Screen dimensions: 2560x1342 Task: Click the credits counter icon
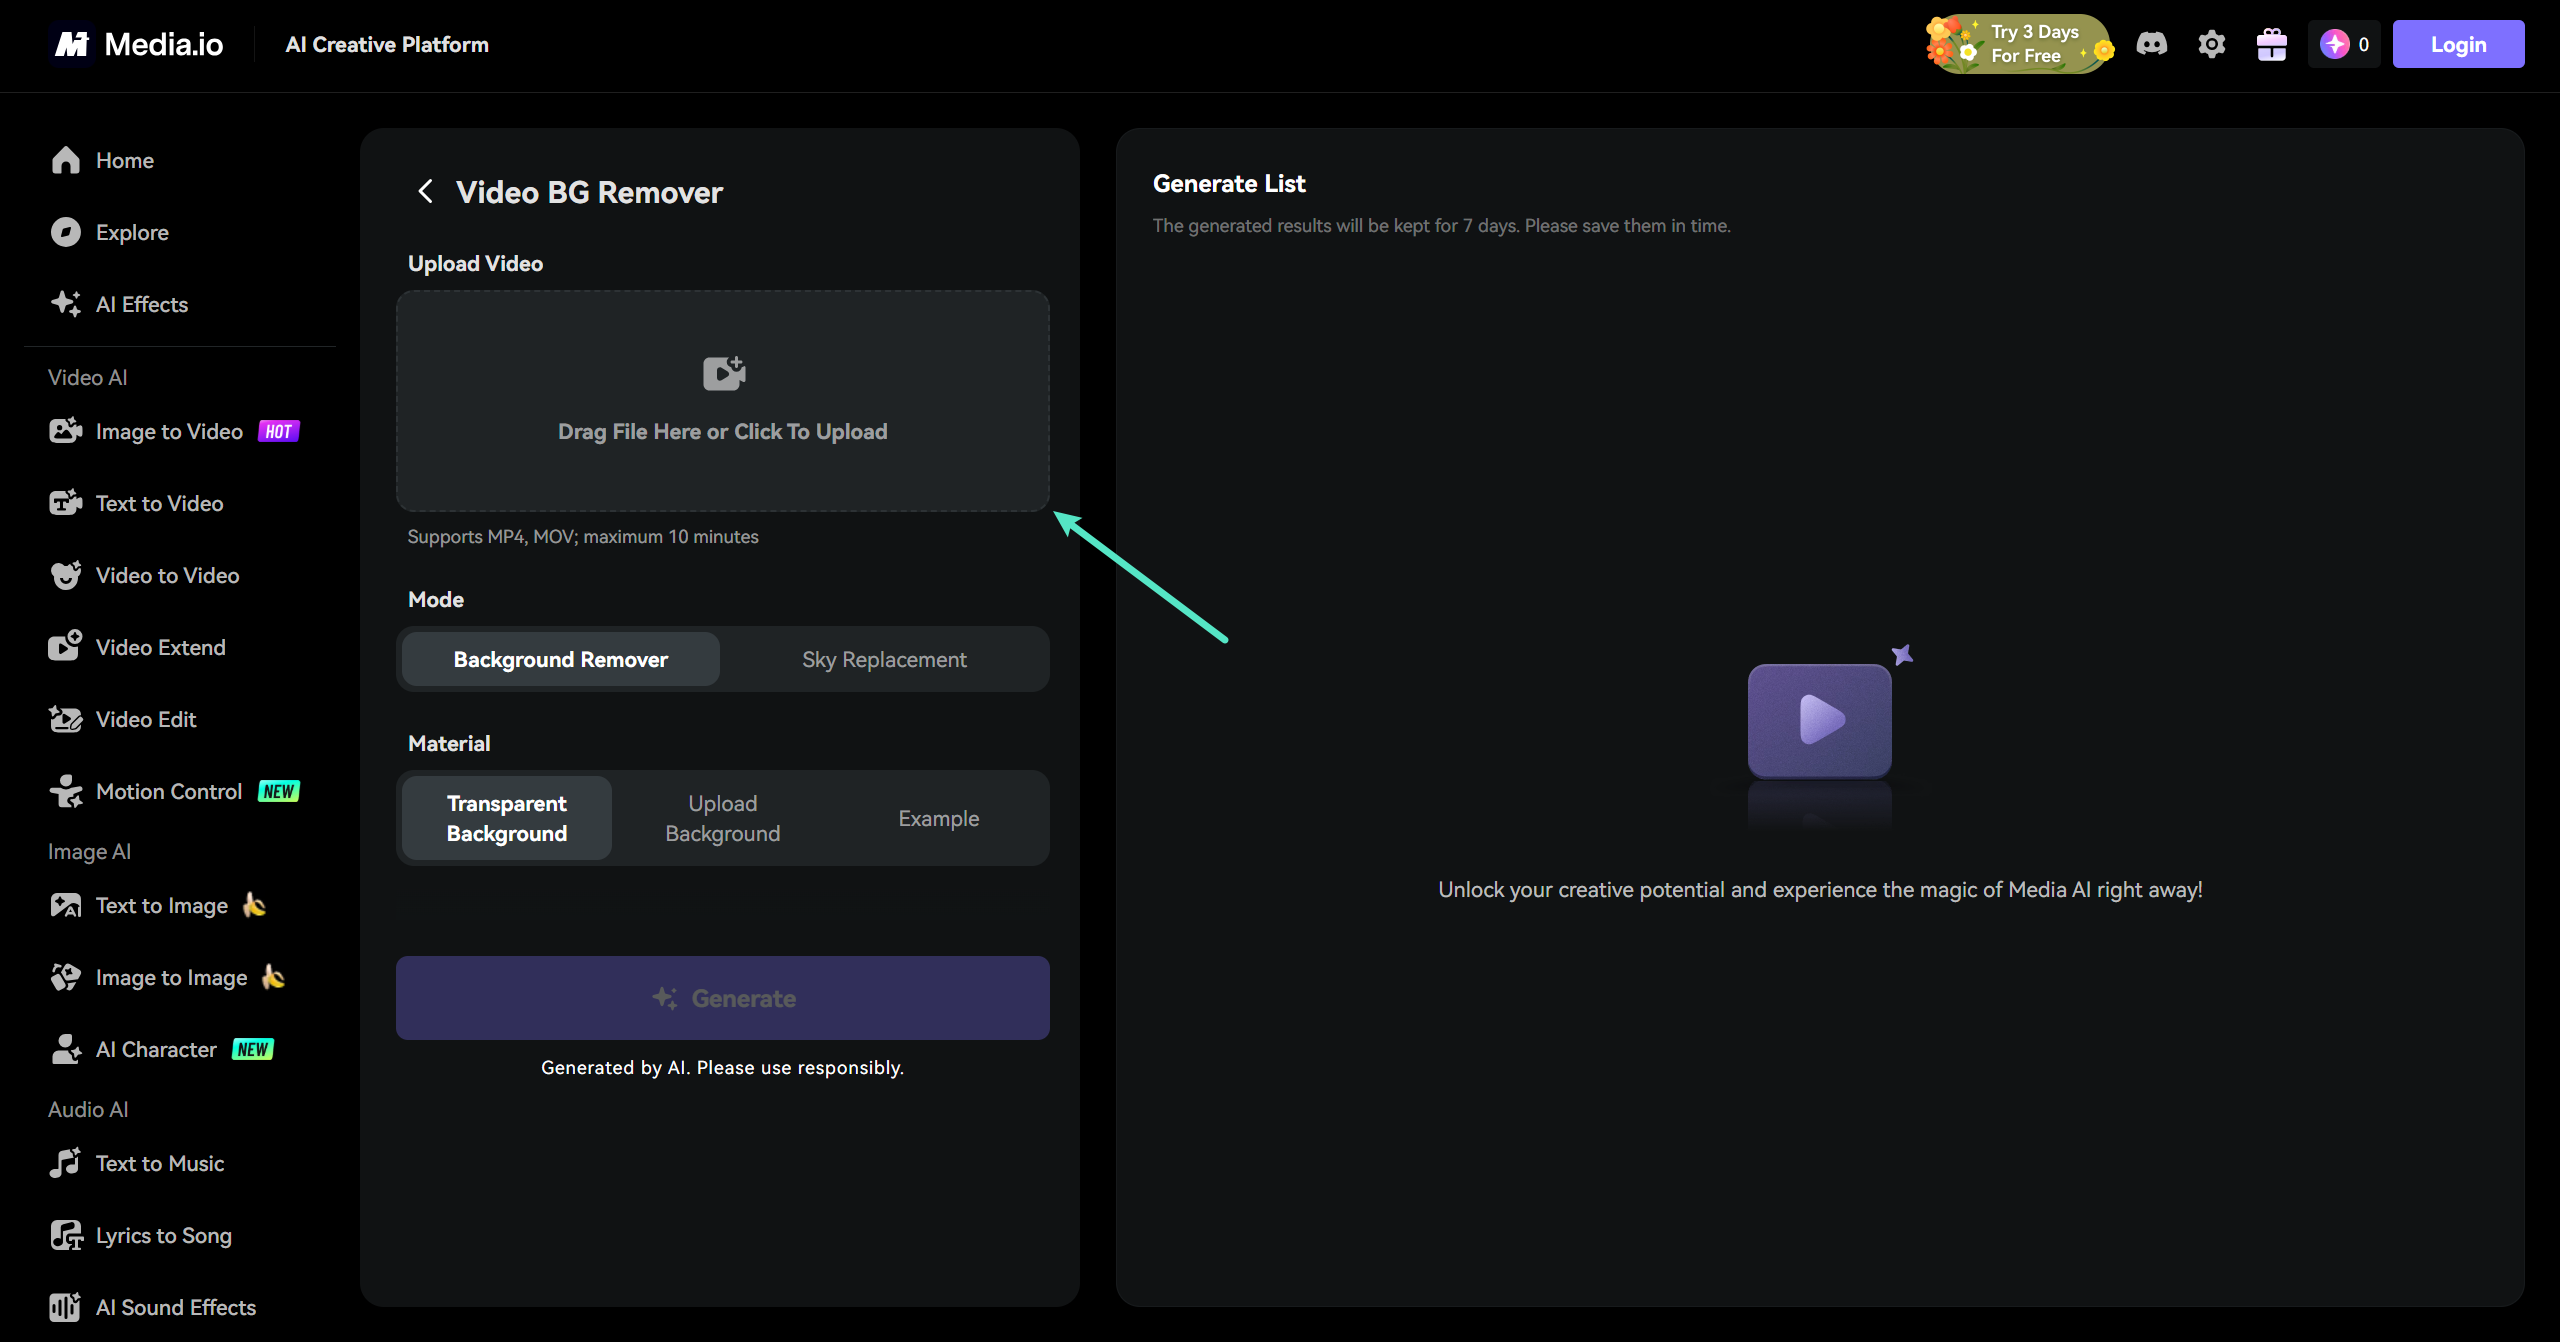click(x=2334, y=44)
